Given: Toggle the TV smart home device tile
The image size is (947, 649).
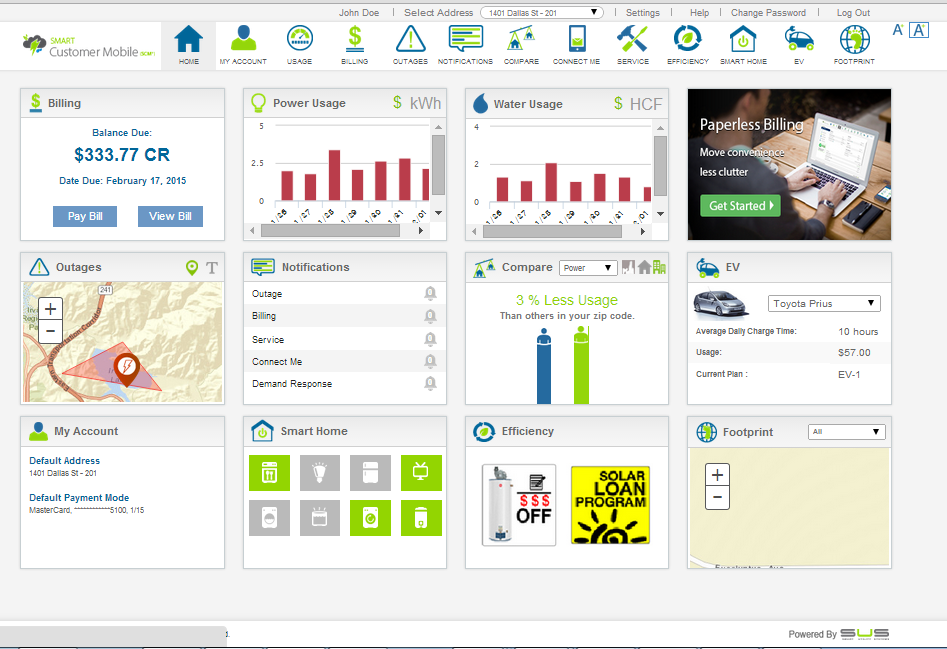Looking at the screenshot, I should coord(421,473).
